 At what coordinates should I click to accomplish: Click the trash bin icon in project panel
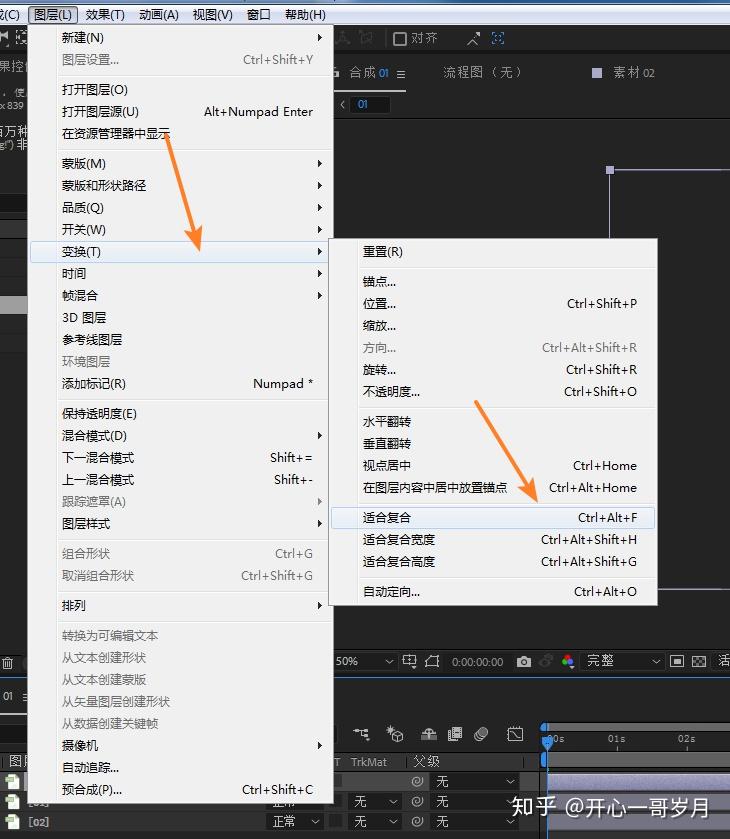coord(7,663)
